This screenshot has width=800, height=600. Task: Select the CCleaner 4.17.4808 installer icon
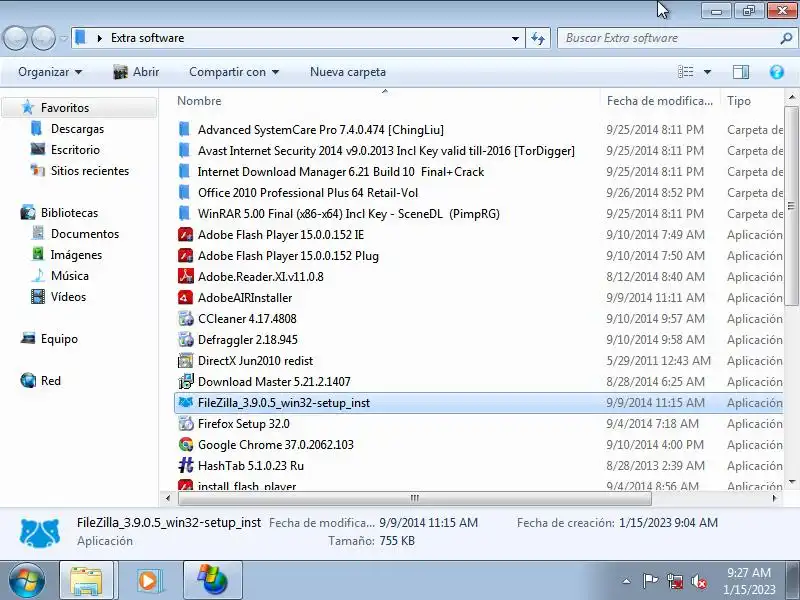(185, 318)
